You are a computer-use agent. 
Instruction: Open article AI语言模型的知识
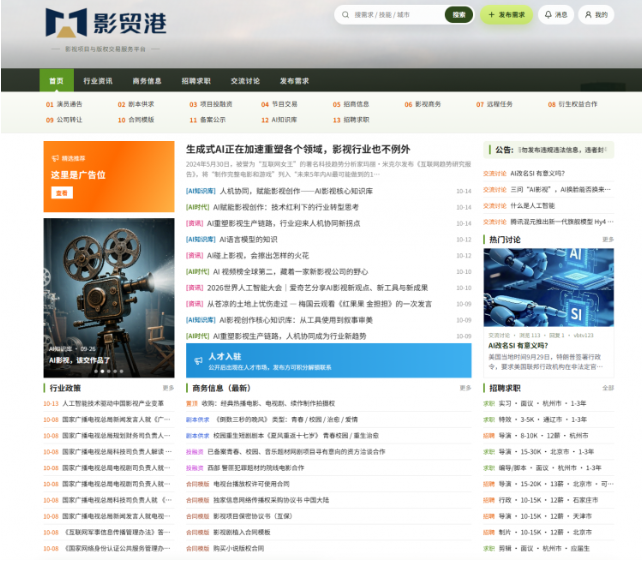coord(248,239)
